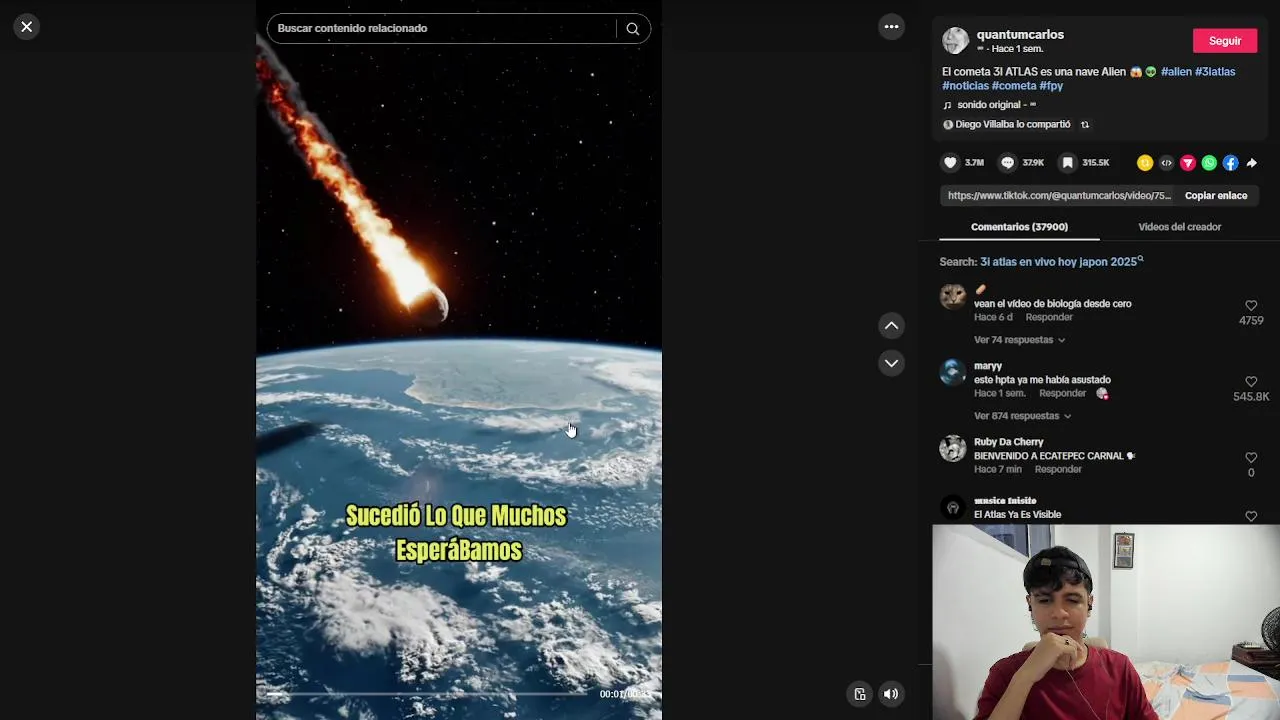
Task: Click the creator-liked badge on maryy's comment
Action: click(x=1102, y=394)
